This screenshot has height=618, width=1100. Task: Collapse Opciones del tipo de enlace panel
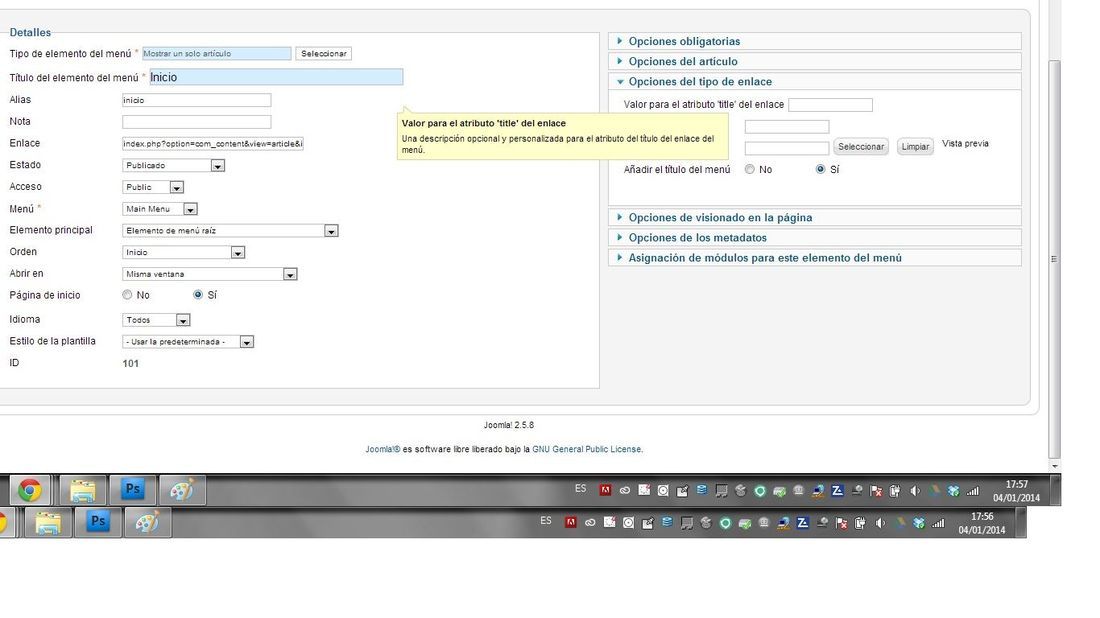pos(814,81)
